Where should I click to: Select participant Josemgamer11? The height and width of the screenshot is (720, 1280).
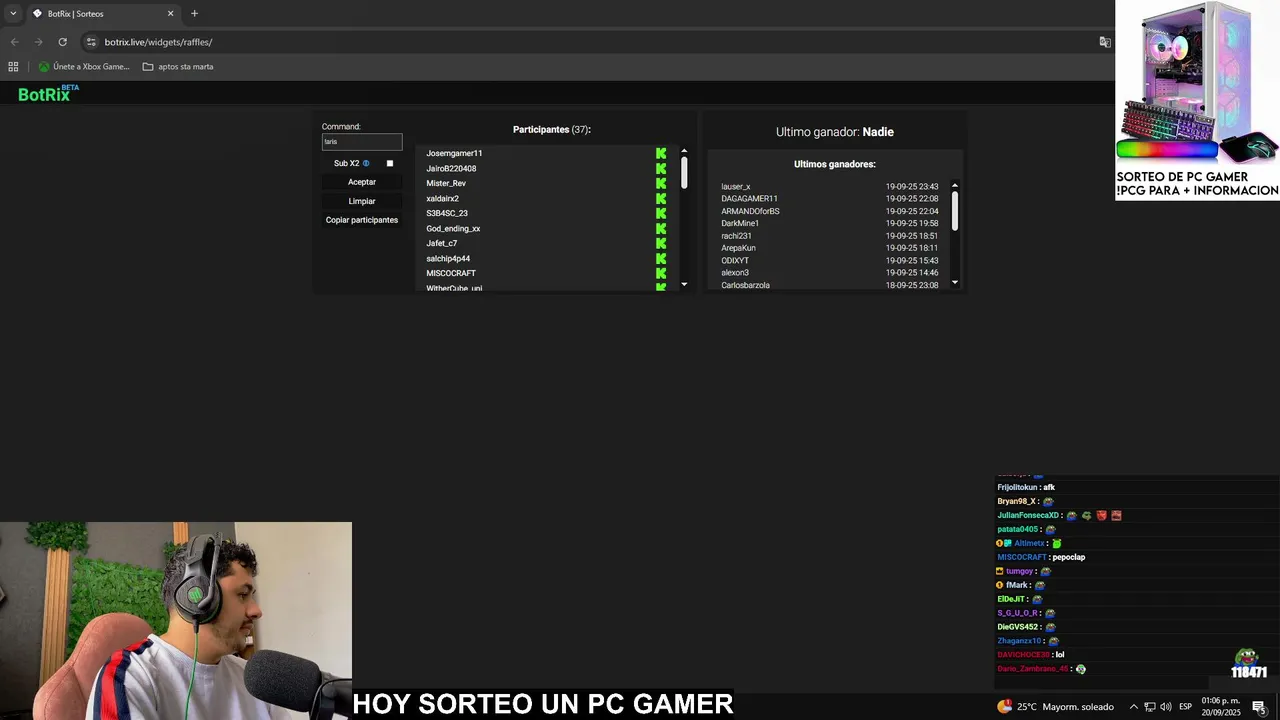coord(454,153)
